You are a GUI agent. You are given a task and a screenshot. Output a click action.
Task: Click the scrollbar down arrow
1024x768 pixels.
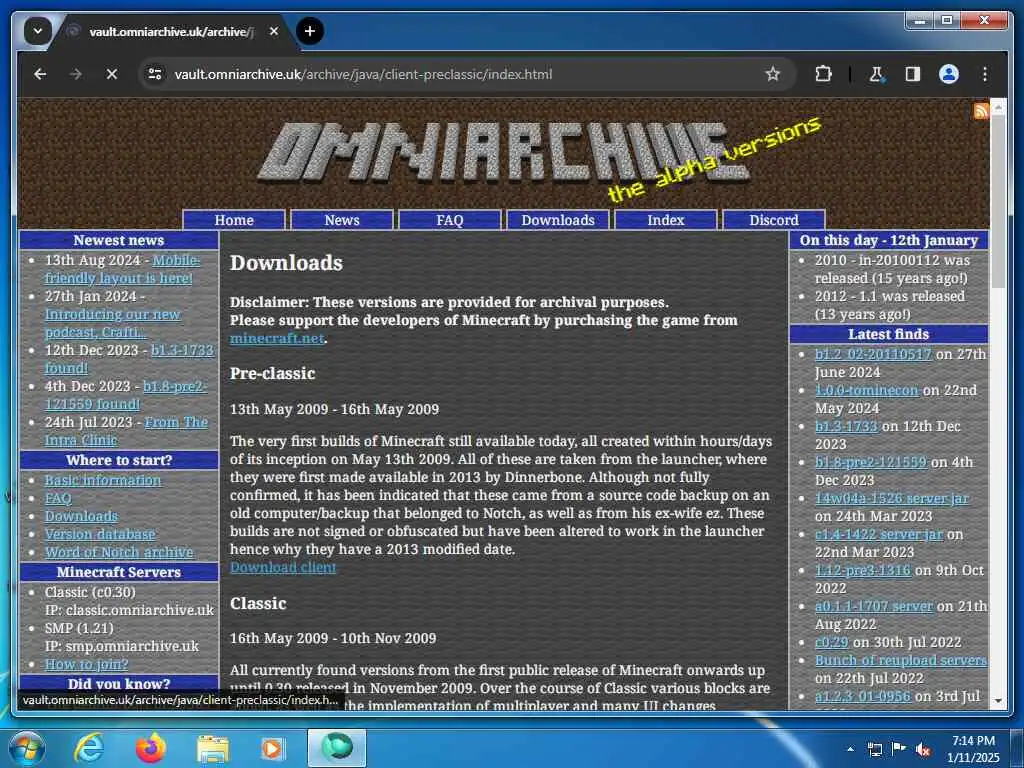(998, 701)
